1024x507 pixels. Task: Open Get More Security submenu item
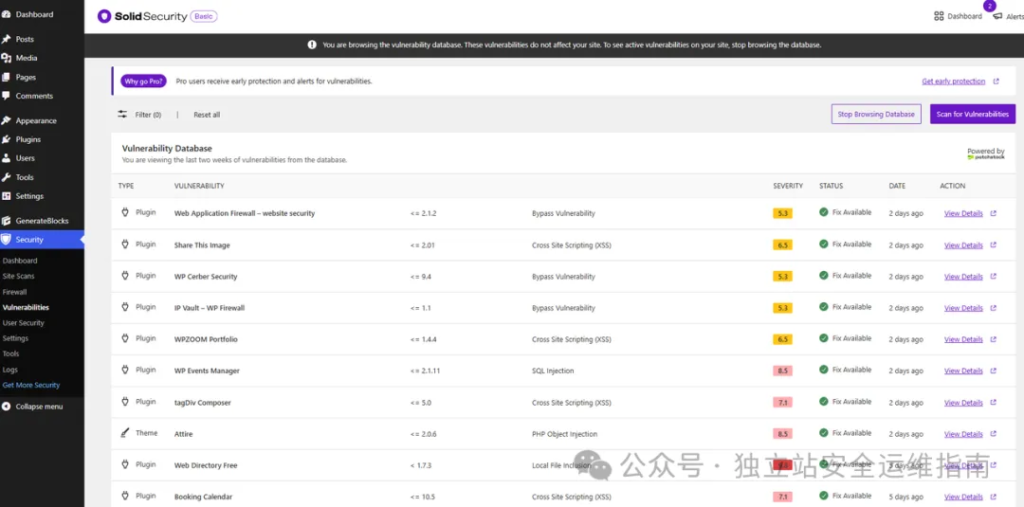point(31,385)
